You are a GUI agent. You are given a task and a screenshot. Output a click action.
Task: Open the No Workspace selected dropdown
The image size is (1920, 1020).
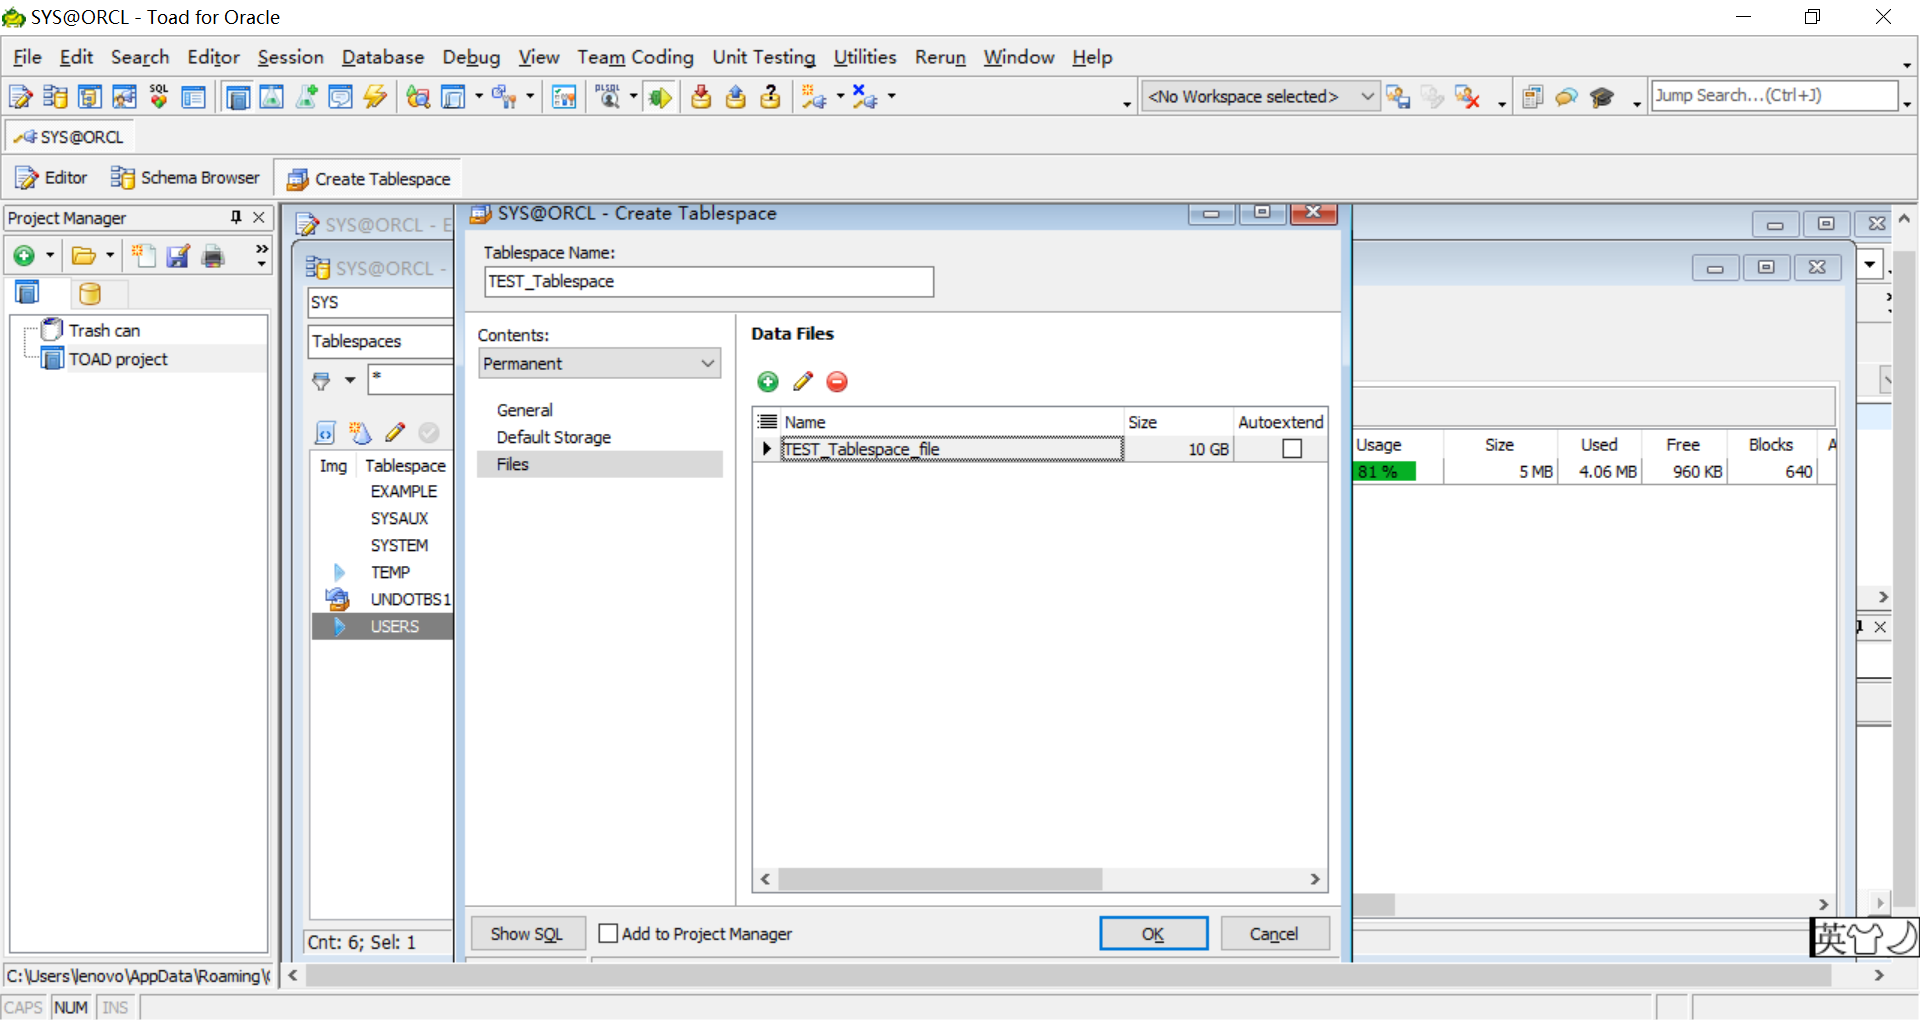coord(1369,96)
